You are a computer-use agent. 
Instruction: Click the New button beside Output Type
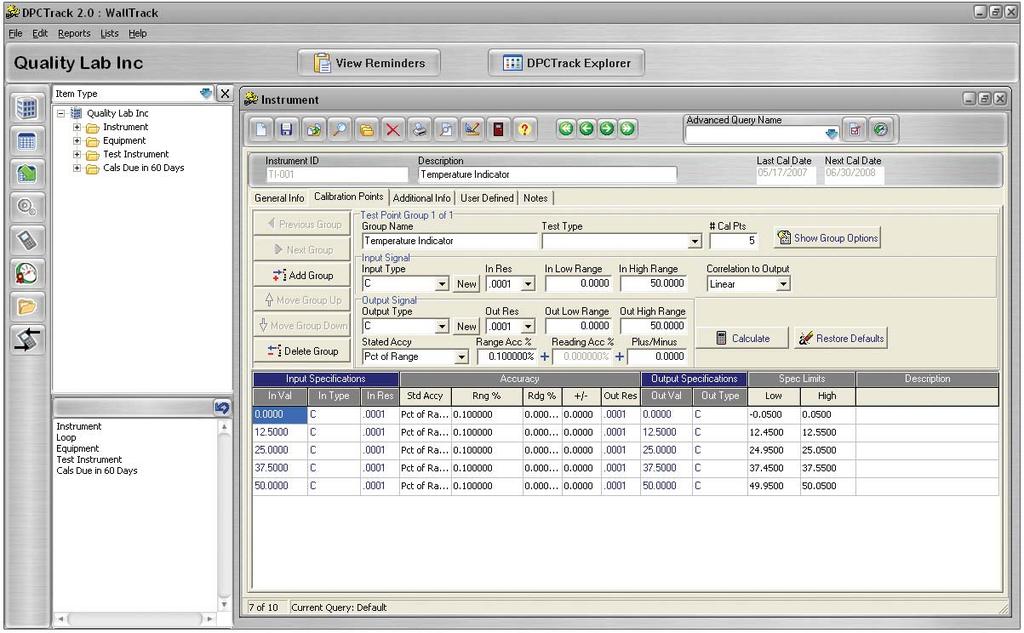point(467,327)
